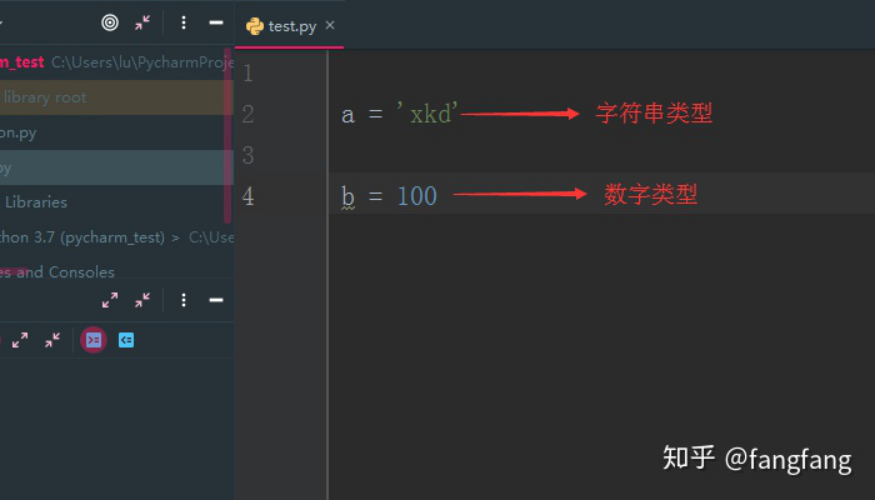Toggle the highlighted purple filter button
The image size is (875, 500).
click(x=93, y=340)
